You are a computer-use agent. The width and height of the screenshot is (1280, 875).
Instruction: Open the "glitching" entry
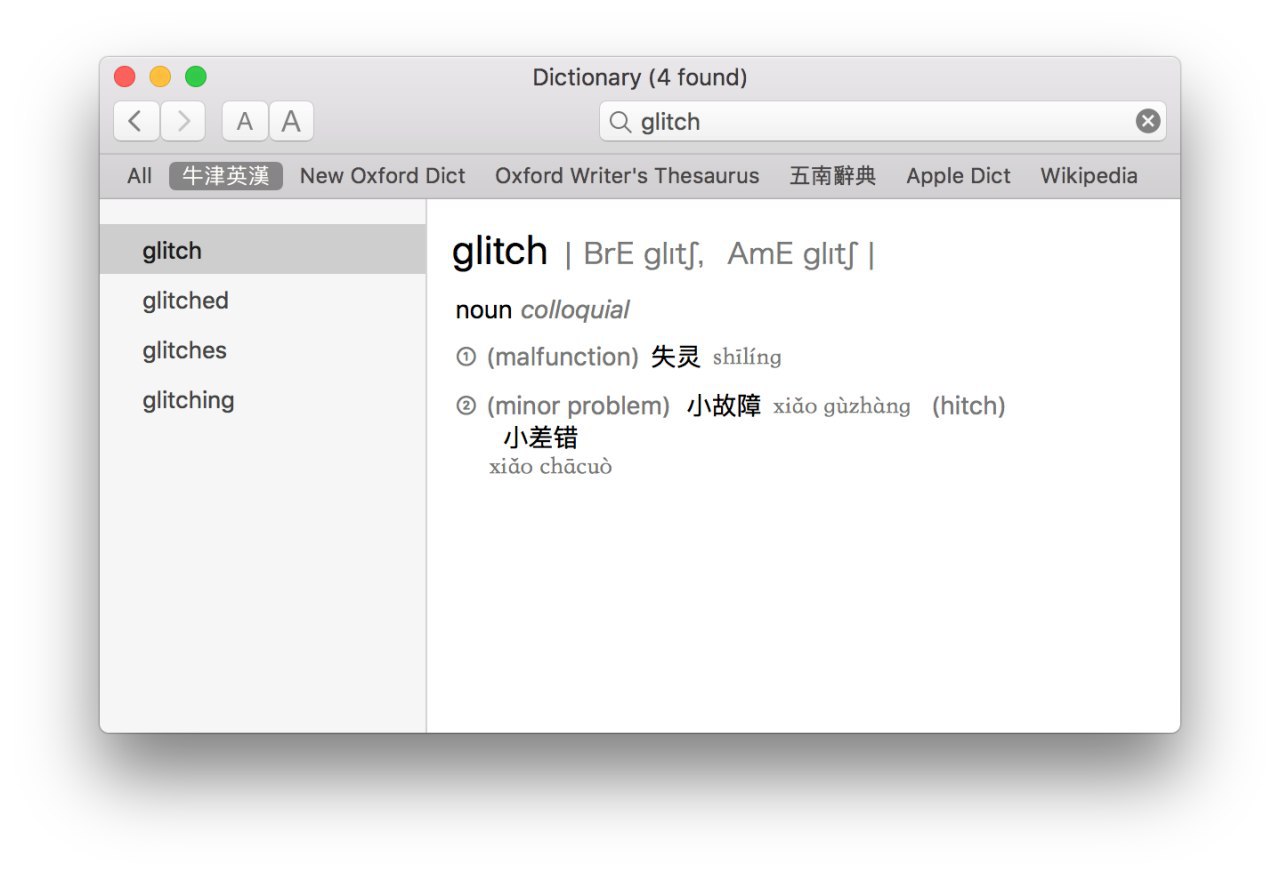(188, 401)
